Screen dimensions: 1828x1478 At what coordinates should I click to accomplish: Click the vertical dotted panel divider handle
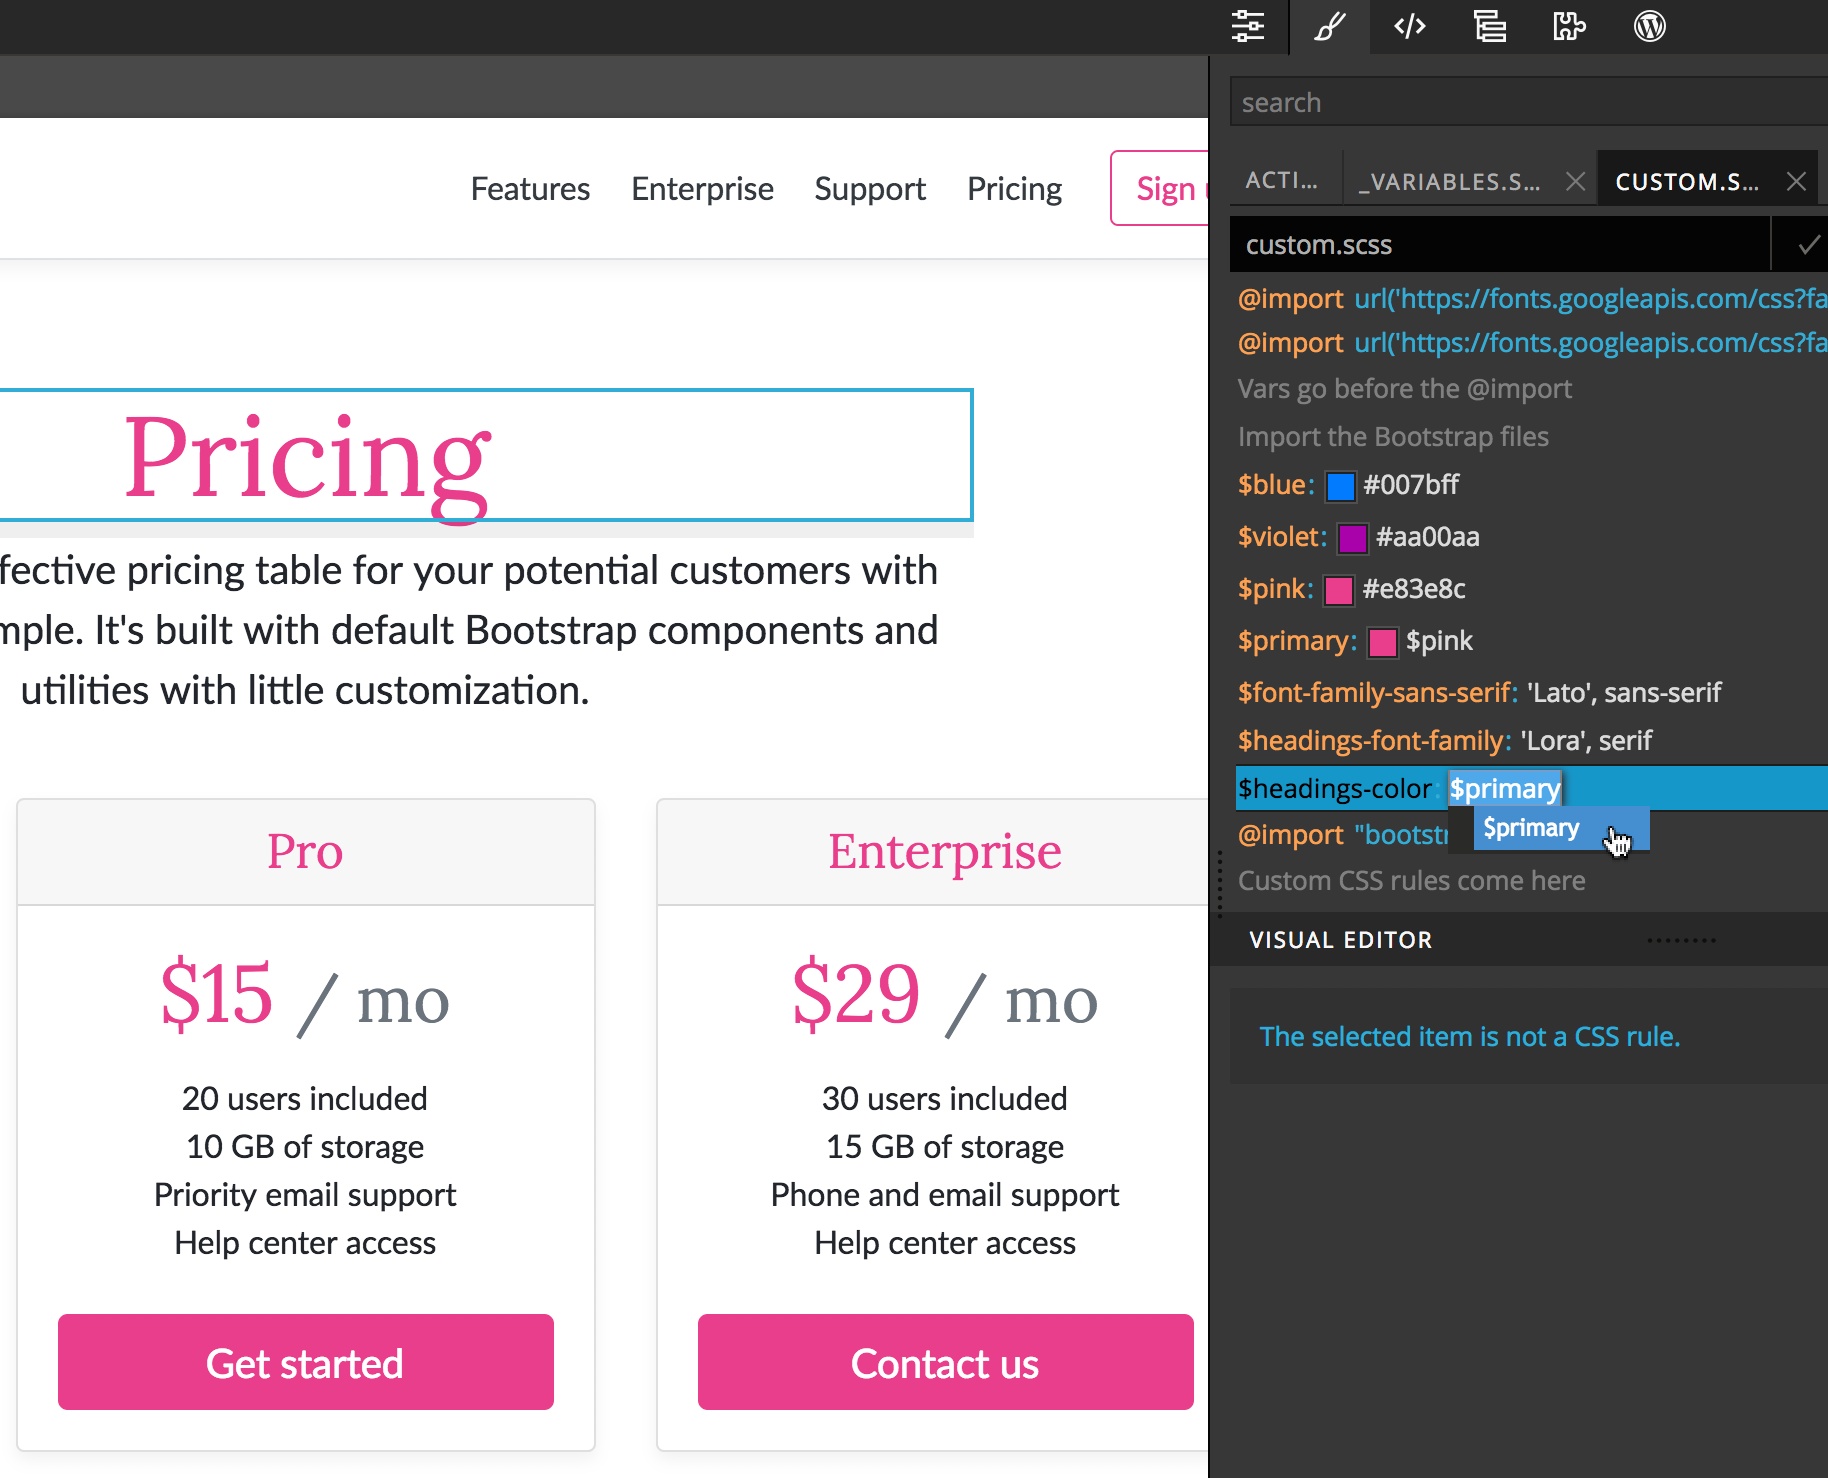1219,884
